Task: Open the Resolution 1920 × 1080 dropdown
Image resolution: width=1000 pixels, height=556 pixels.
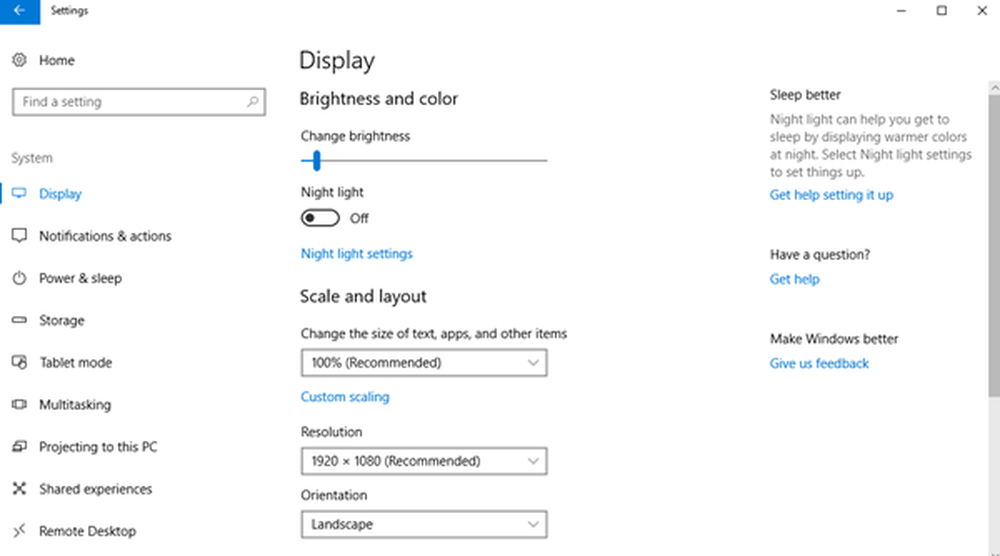Action: click(x=423, y=460)
